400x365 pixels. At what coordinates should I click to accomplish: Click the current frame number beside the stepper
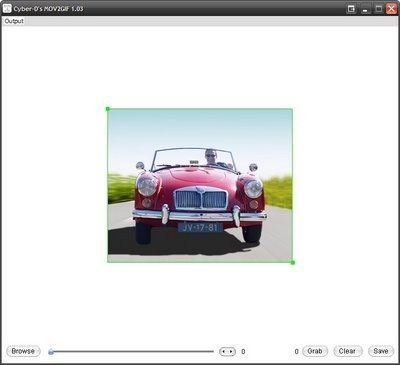pos(243,352)
